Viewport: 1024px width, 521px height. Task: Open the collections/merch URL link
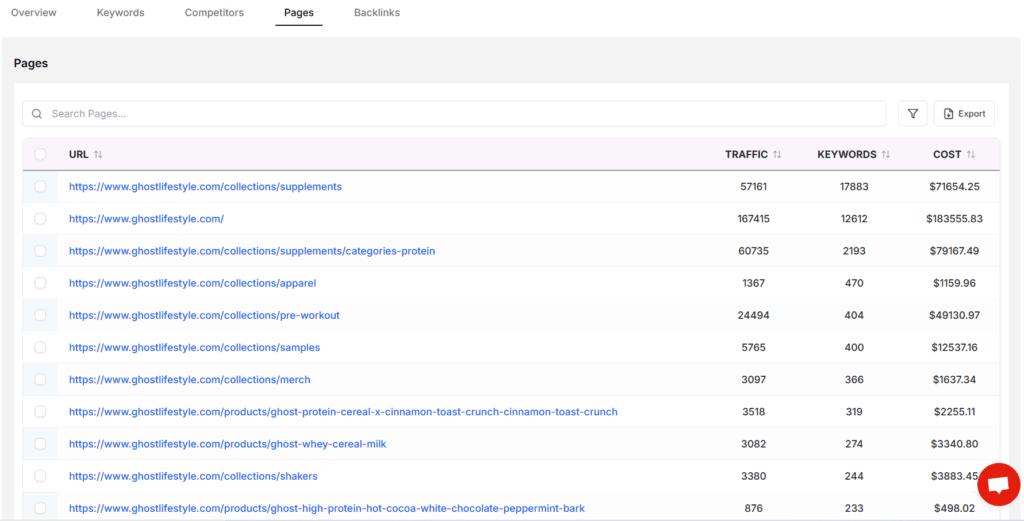189,379
